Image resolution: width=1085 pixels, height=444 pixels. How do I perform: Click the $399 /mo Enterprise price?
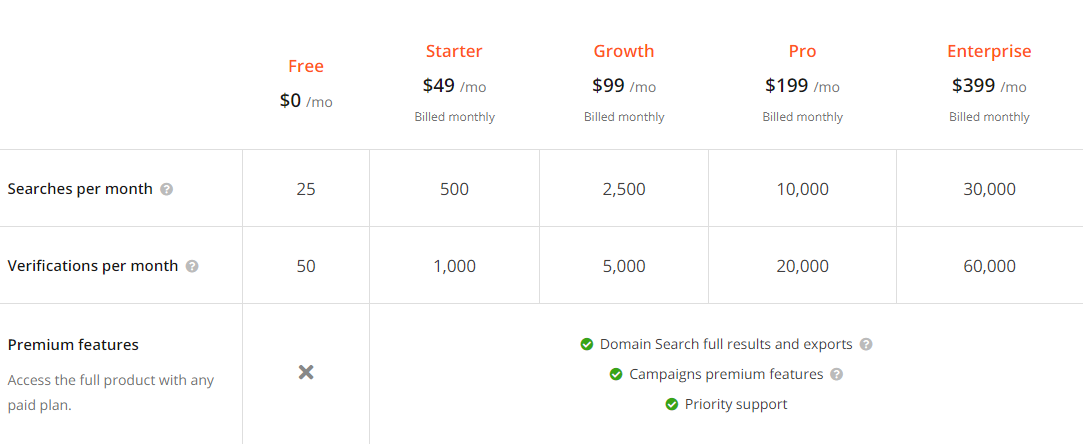989,86
